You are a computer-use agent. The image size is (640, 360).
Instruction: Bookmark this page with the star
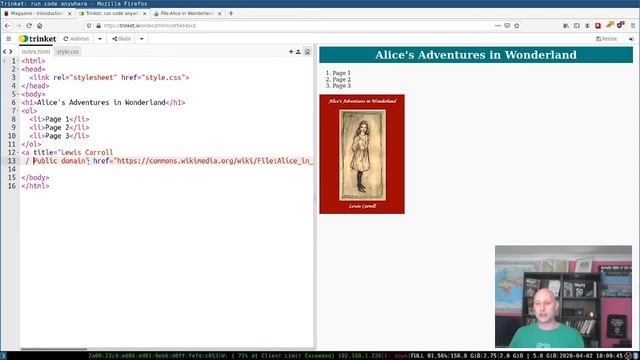(x=517, y=25)
